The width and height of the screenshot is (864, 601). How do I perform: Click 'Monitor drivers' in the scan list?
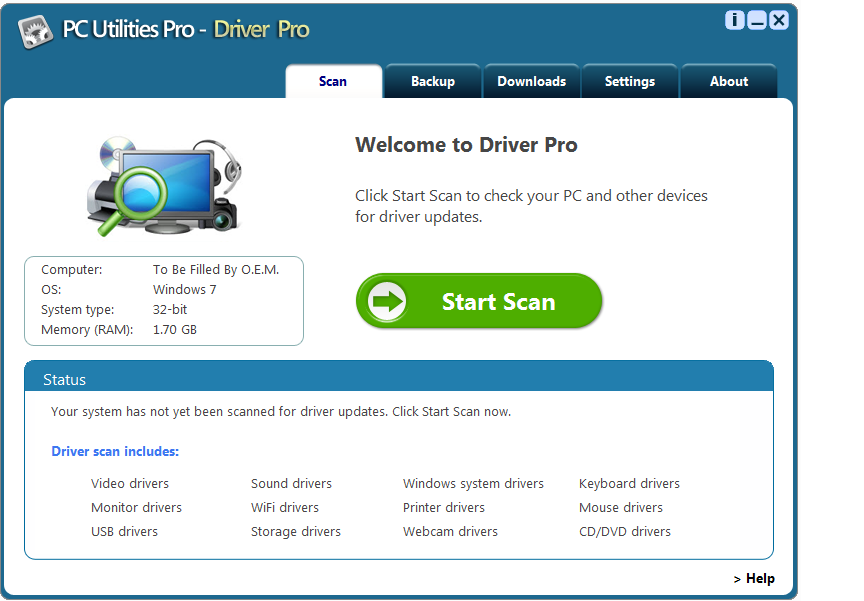[137, 507]
